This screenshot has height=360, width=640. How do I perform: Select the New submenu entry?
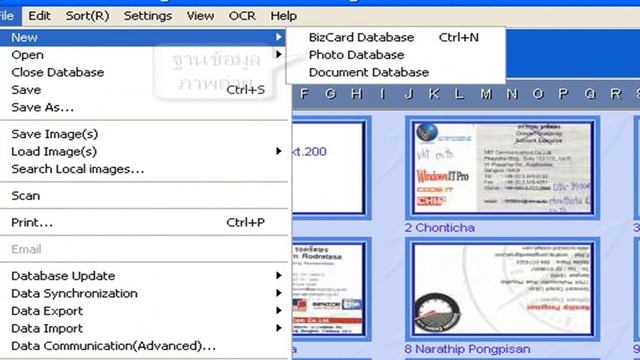(143, 37)
